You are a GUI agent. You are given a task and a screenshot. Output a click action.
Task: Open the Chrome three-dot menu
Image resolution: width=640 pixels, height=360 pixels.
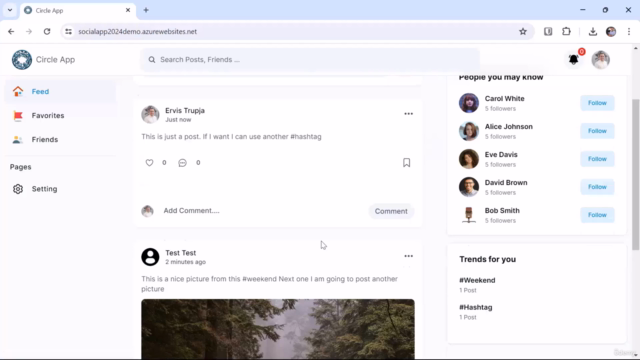click(x=629, y=31)
